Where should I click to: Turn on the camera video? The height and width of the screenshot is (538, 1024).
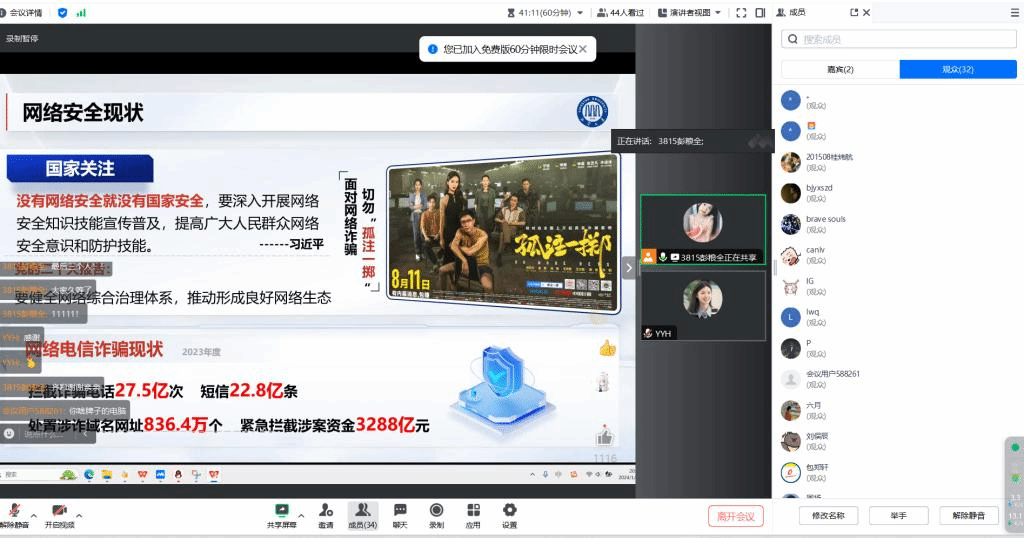point(59,515)
